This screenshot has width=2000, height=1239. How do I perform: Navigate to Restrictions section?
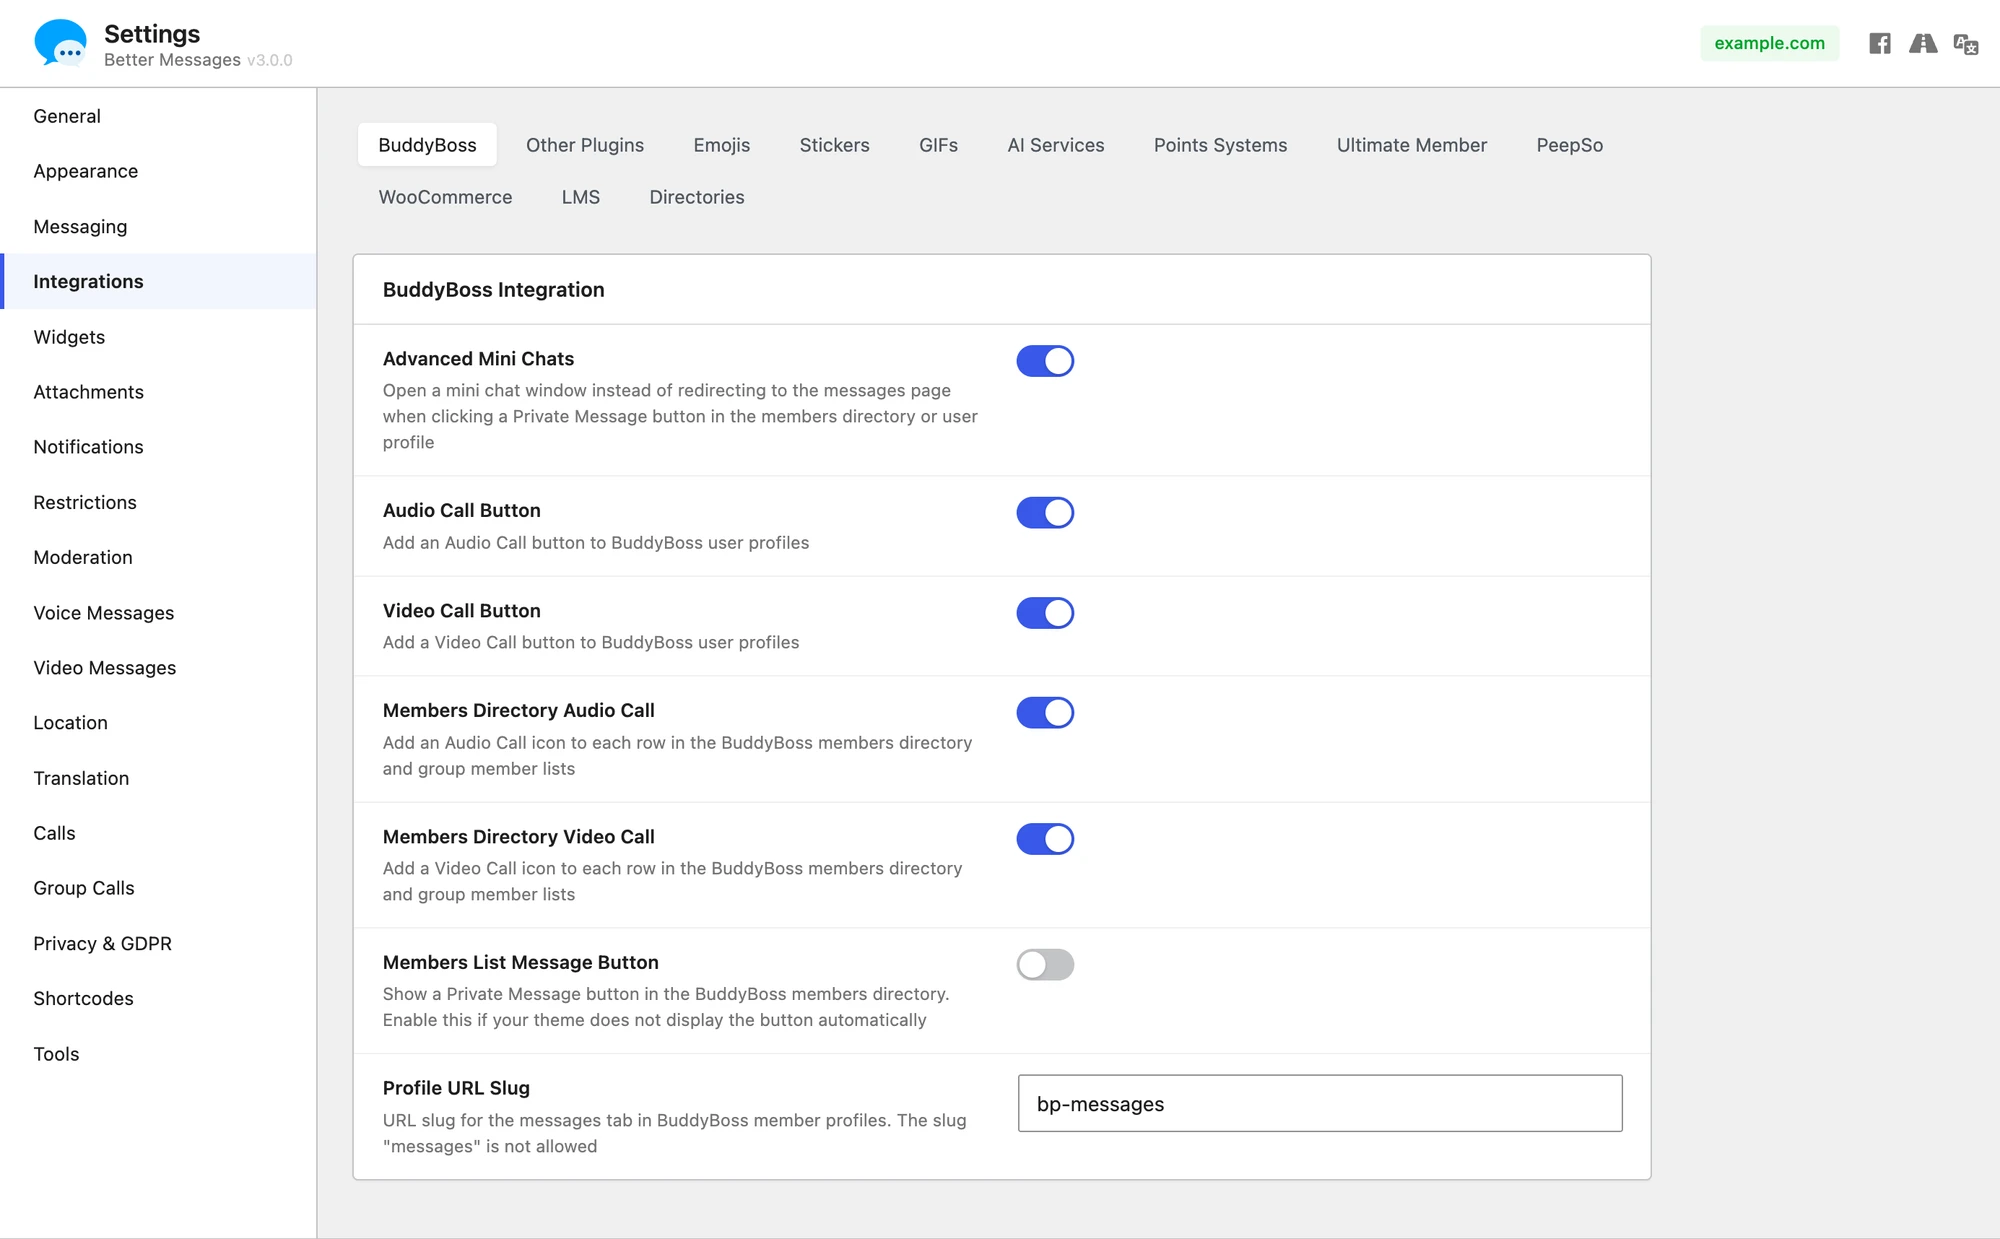pyautogui.click(x=158, y=502)
